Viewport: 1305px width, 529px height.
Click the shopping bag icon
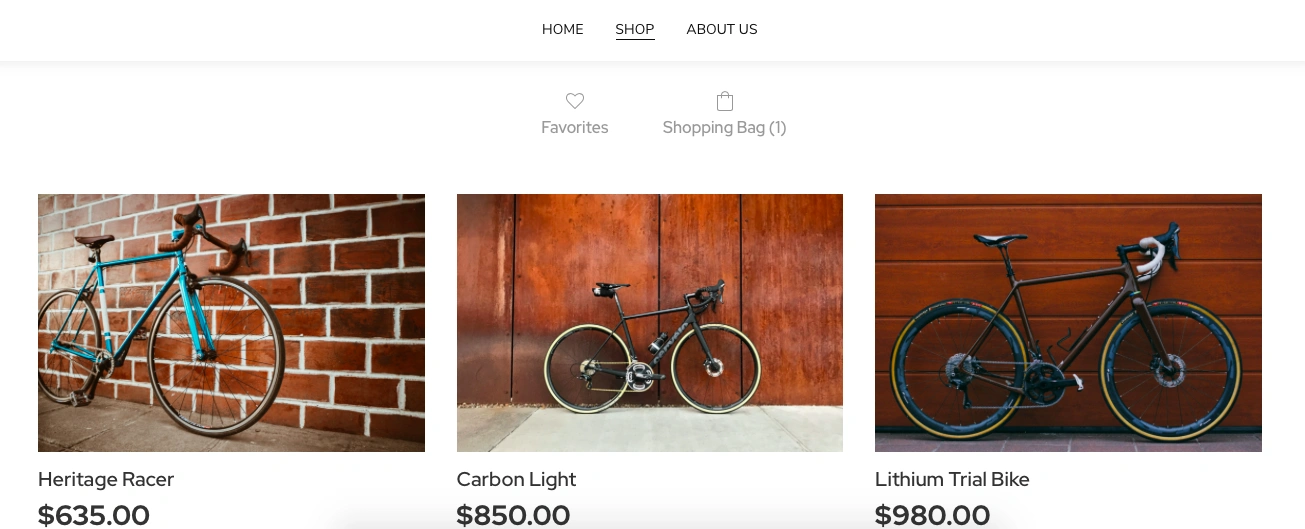725,101
